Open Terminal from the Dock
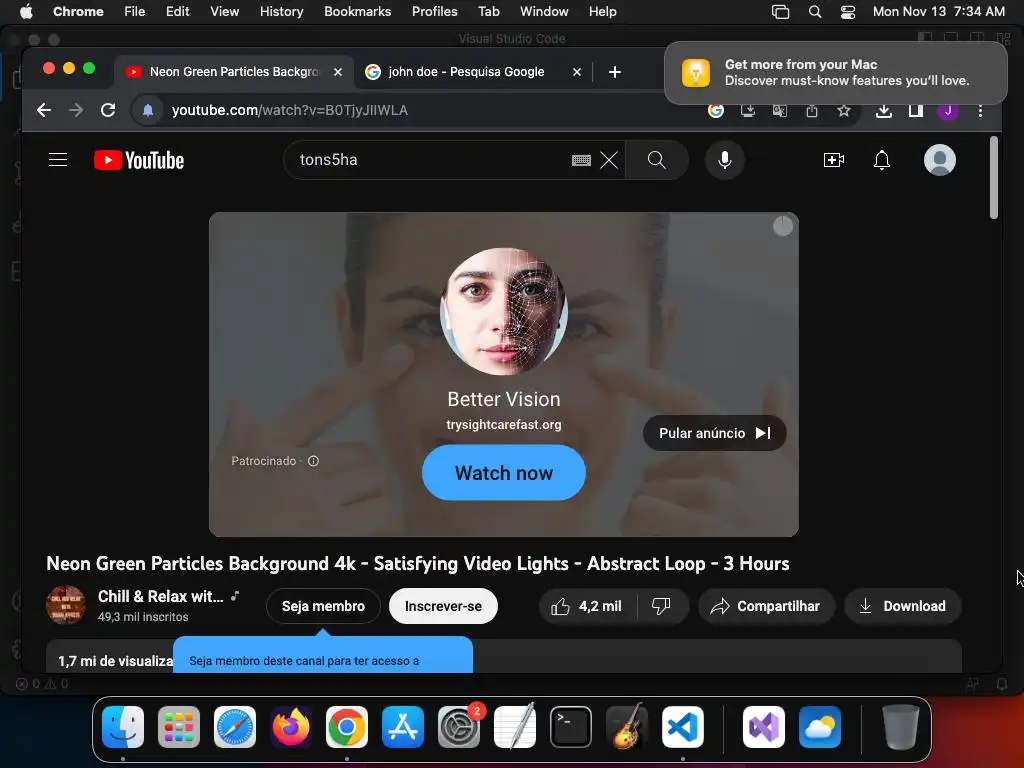1024x768 pixels. coord(571,727)
